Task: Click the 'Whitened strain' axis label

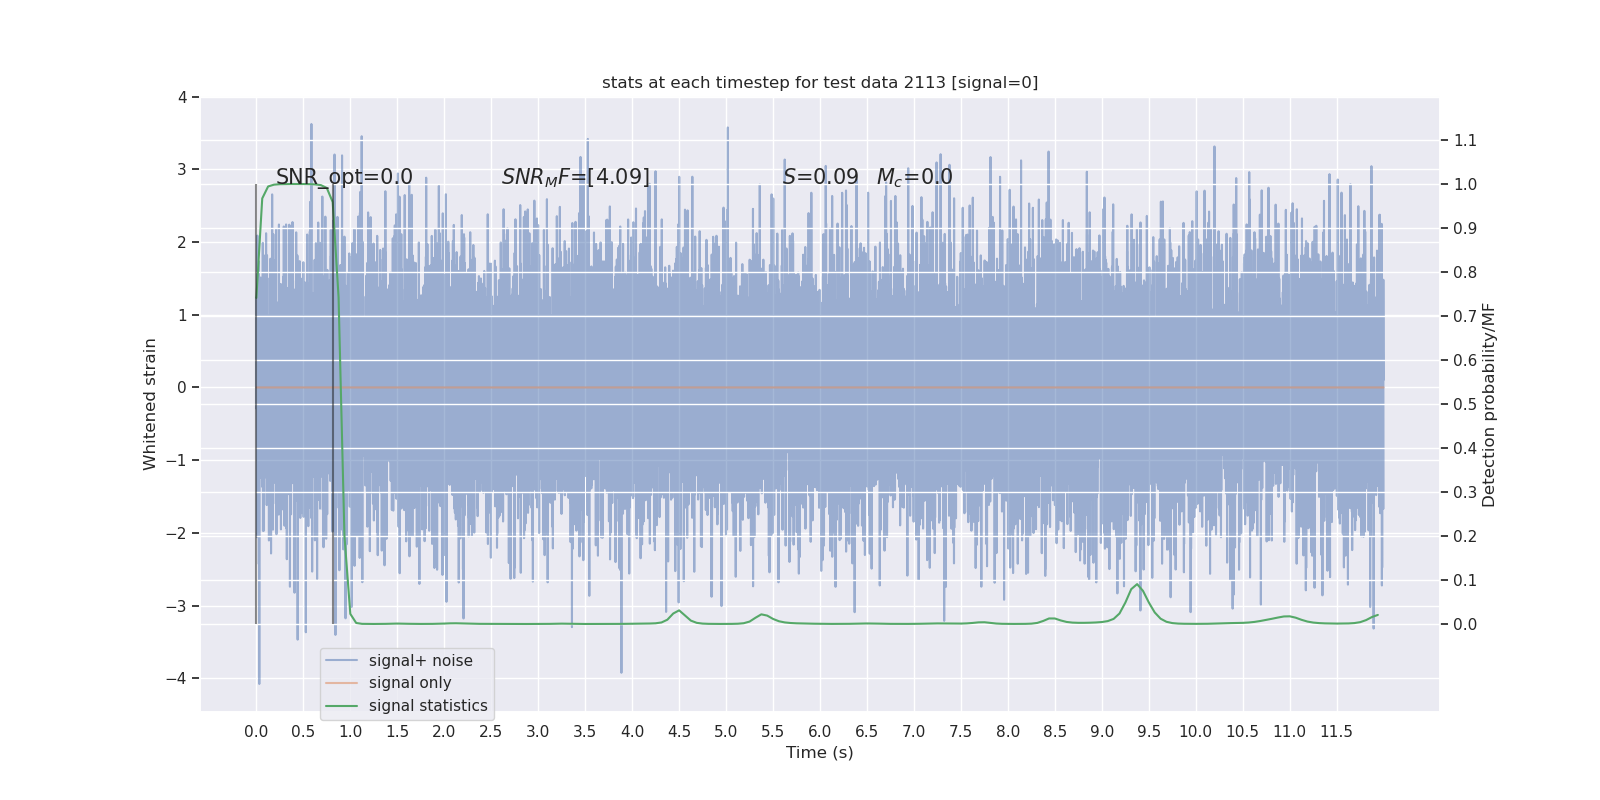Action: coord(150,404)
